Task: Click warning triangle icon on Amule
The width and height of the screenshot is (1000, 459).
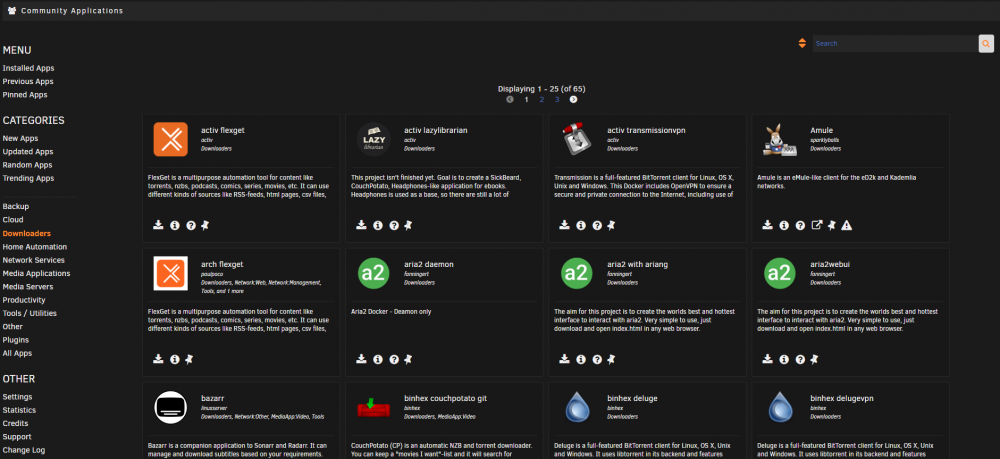Action: tap(846, 225)
